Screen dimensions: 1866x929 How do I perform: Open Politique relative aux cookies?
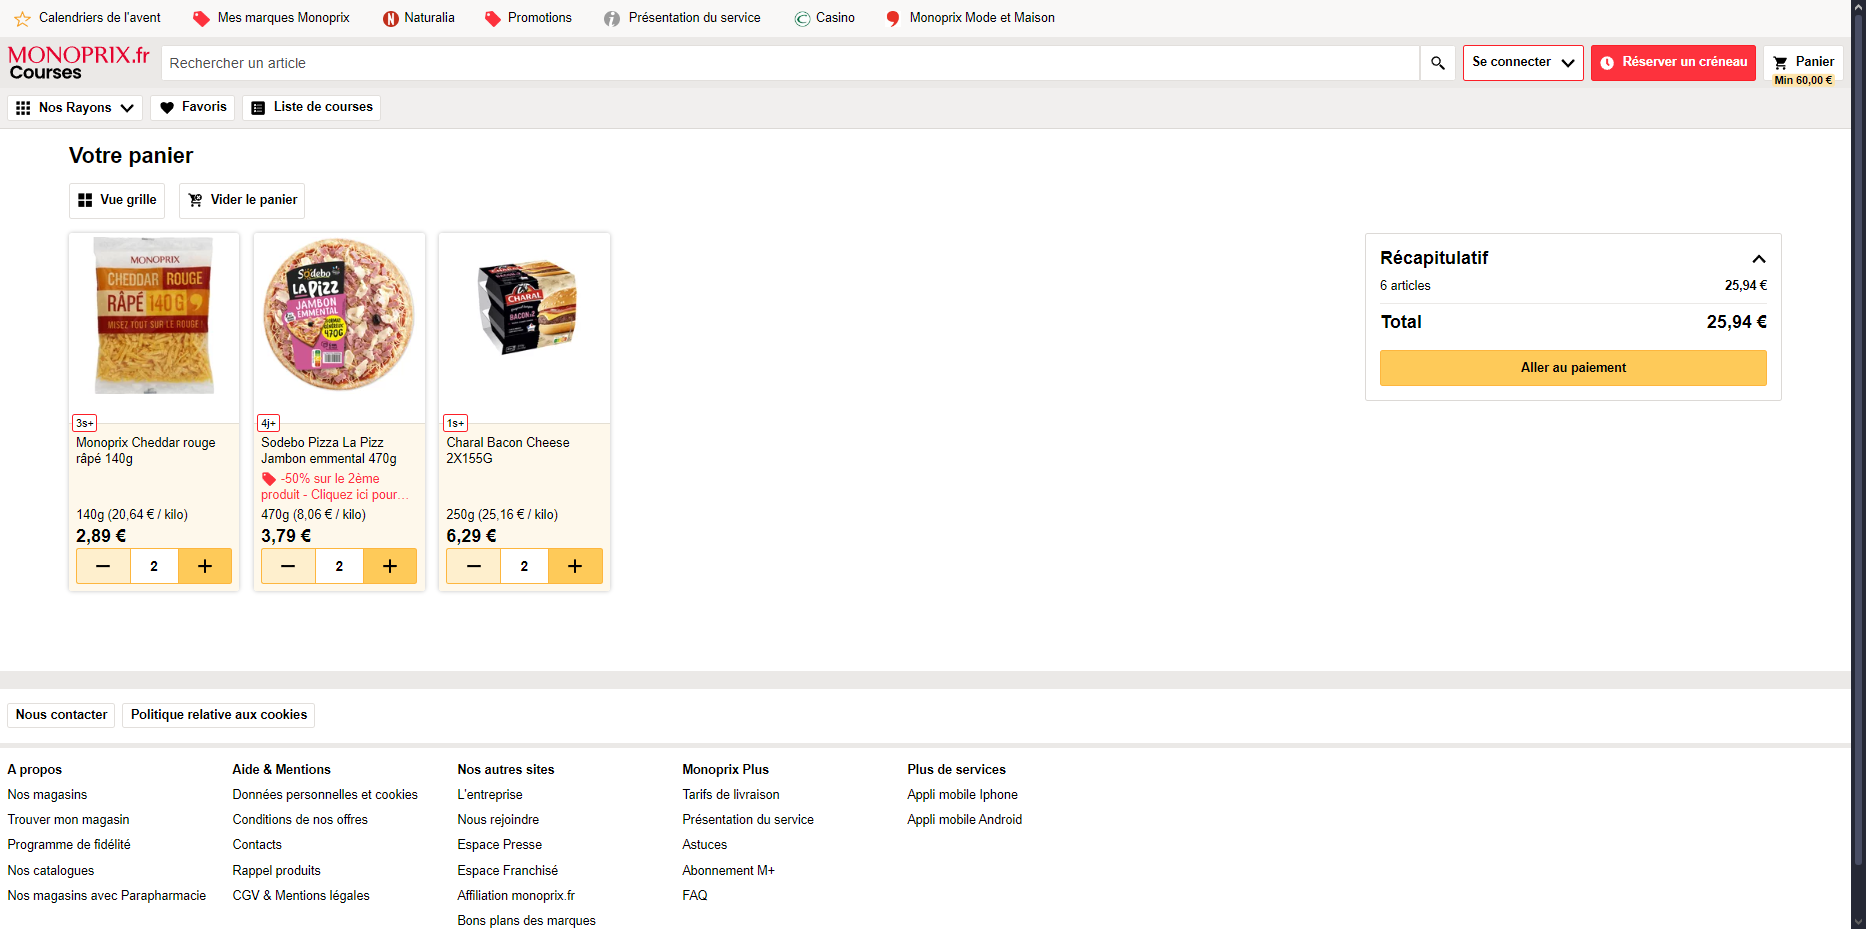tap(219, 715)
